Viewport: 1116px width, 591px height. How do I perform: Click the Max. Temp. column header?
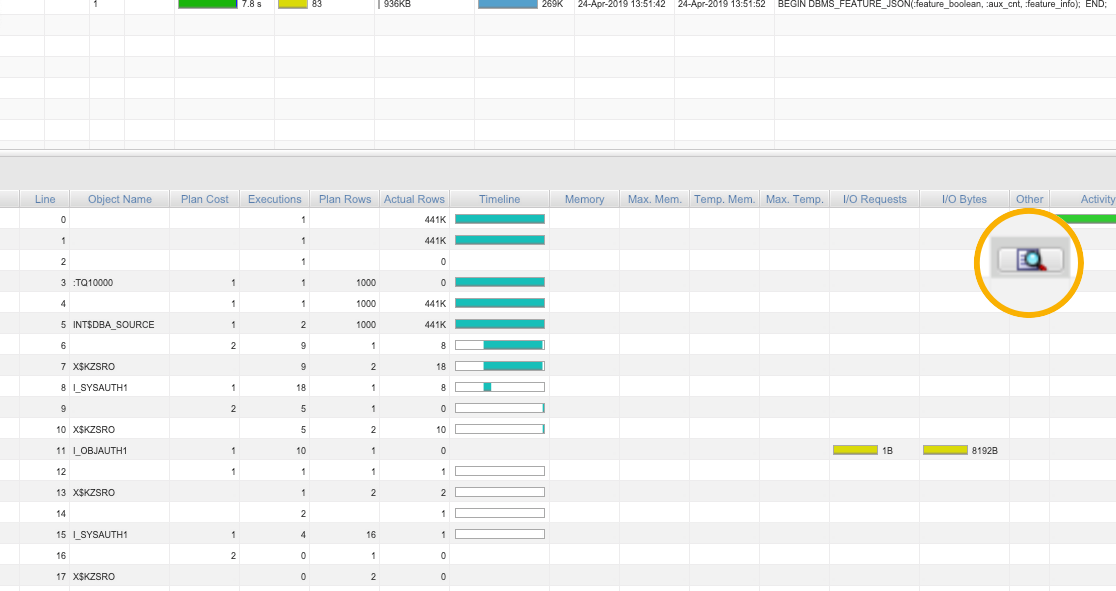794,199
